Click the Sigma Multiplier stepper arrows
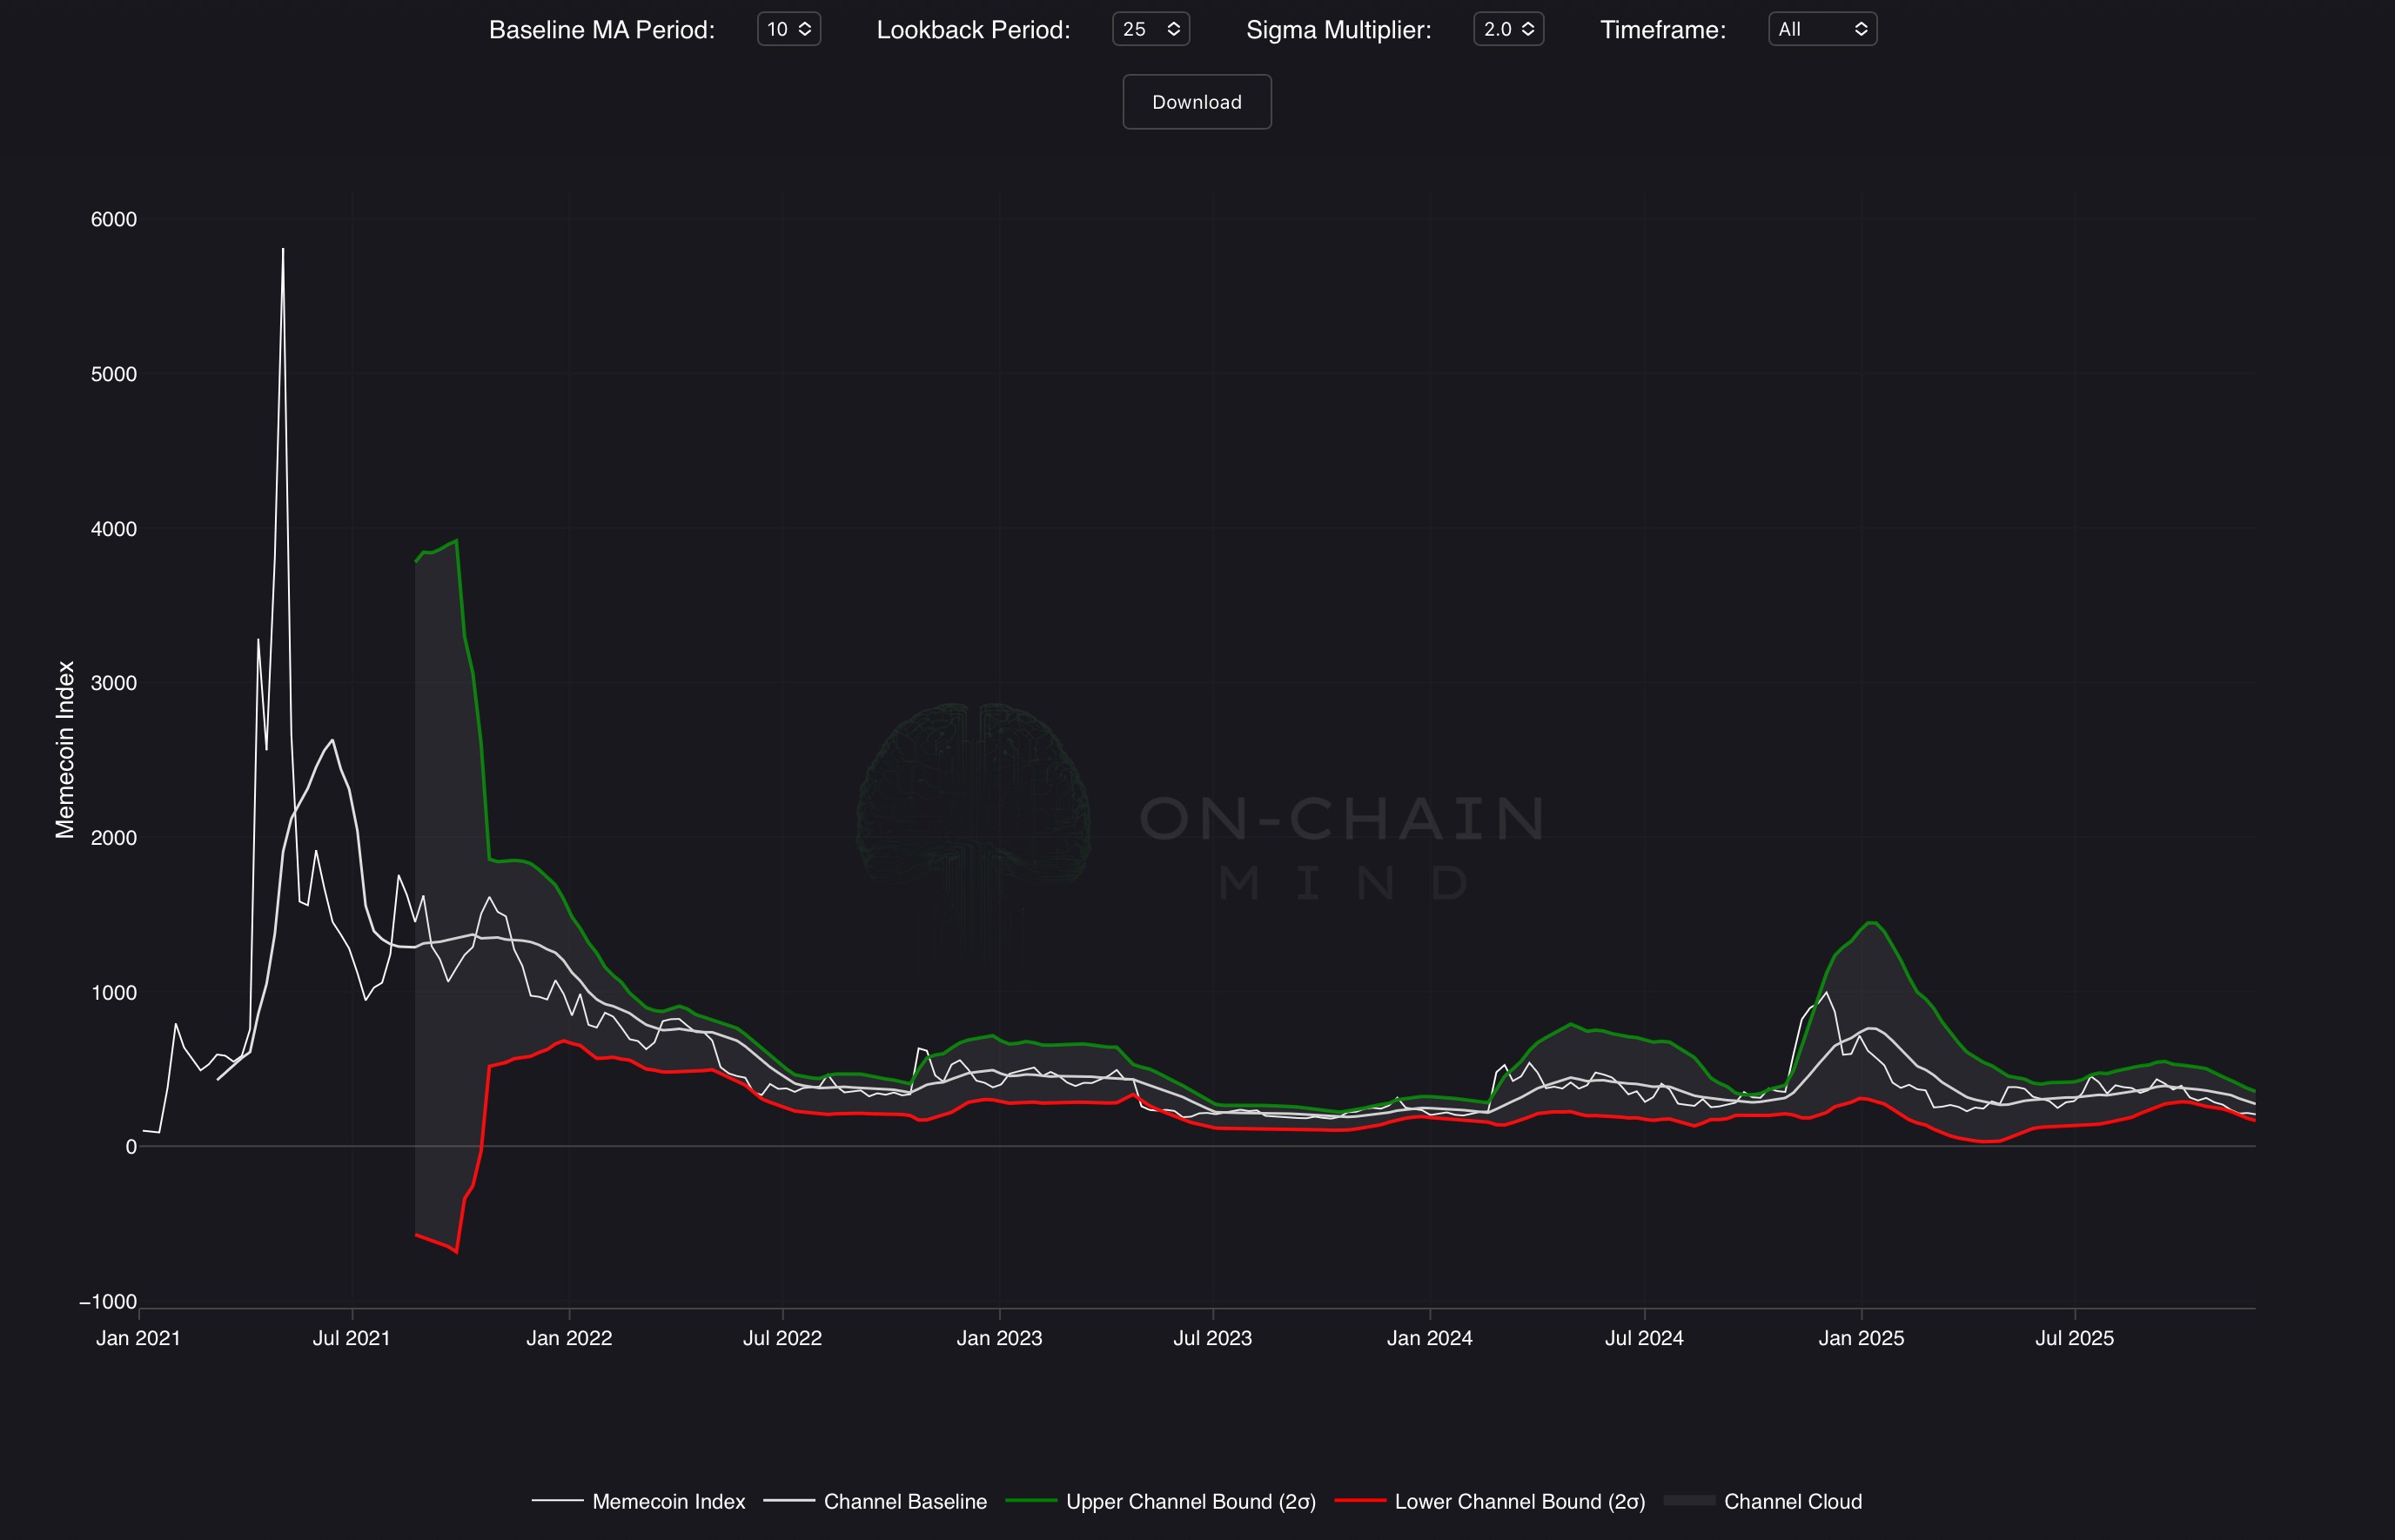The width and height of the screenshot is (2395, 1540). [x=1527, y=29]
